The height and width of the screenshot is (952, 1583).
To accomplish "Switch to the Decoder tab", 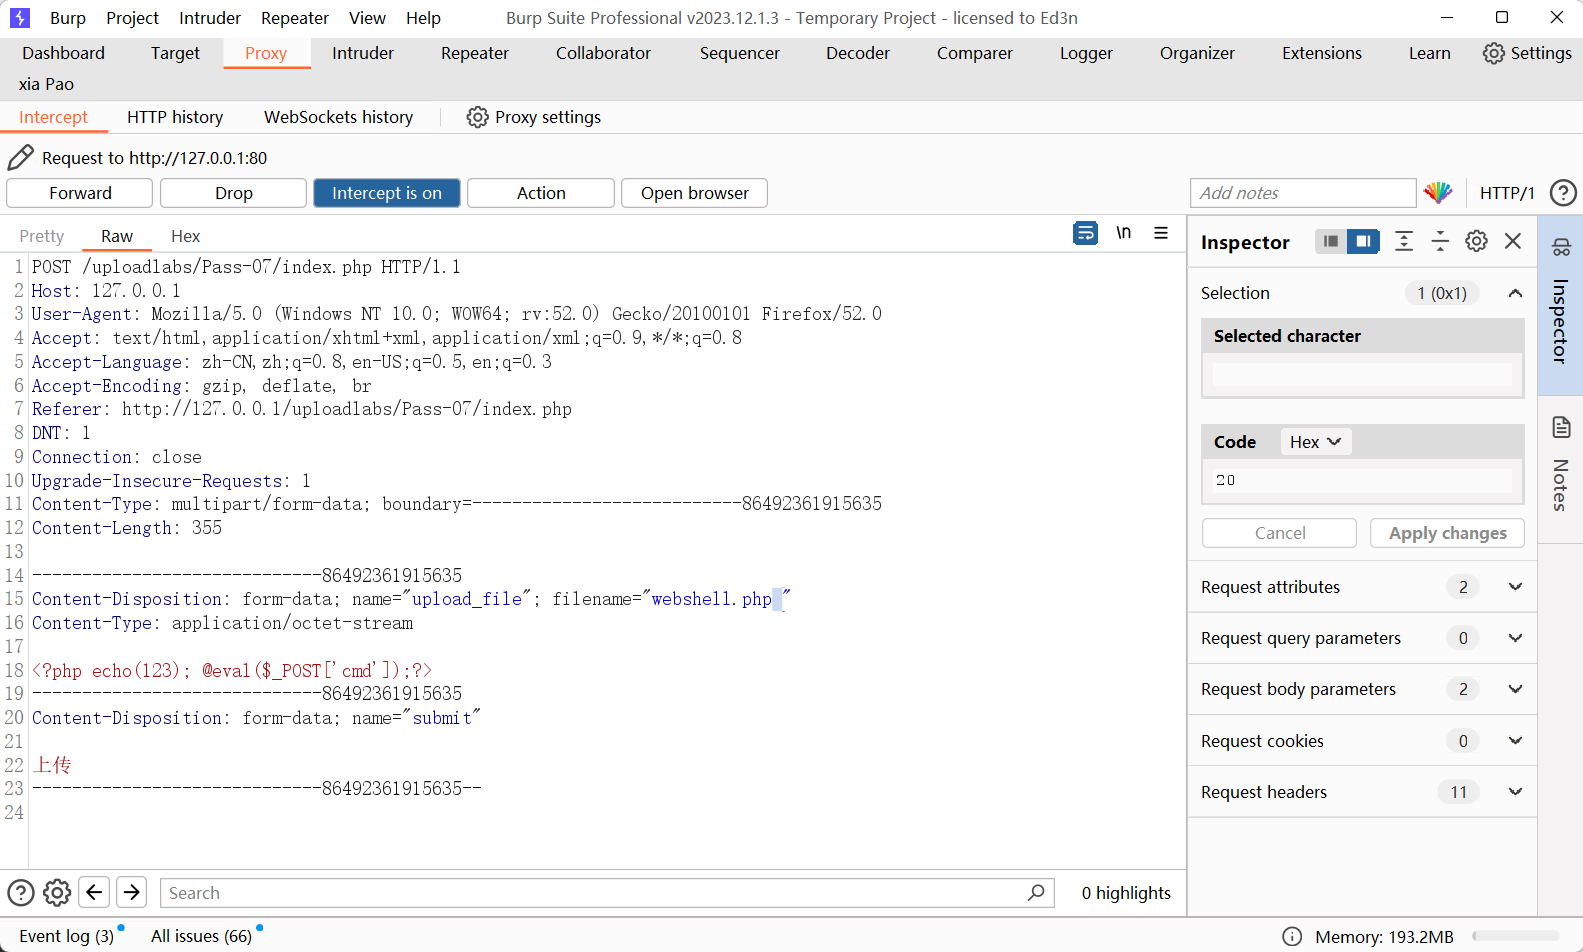I will [x=858, y=53].
